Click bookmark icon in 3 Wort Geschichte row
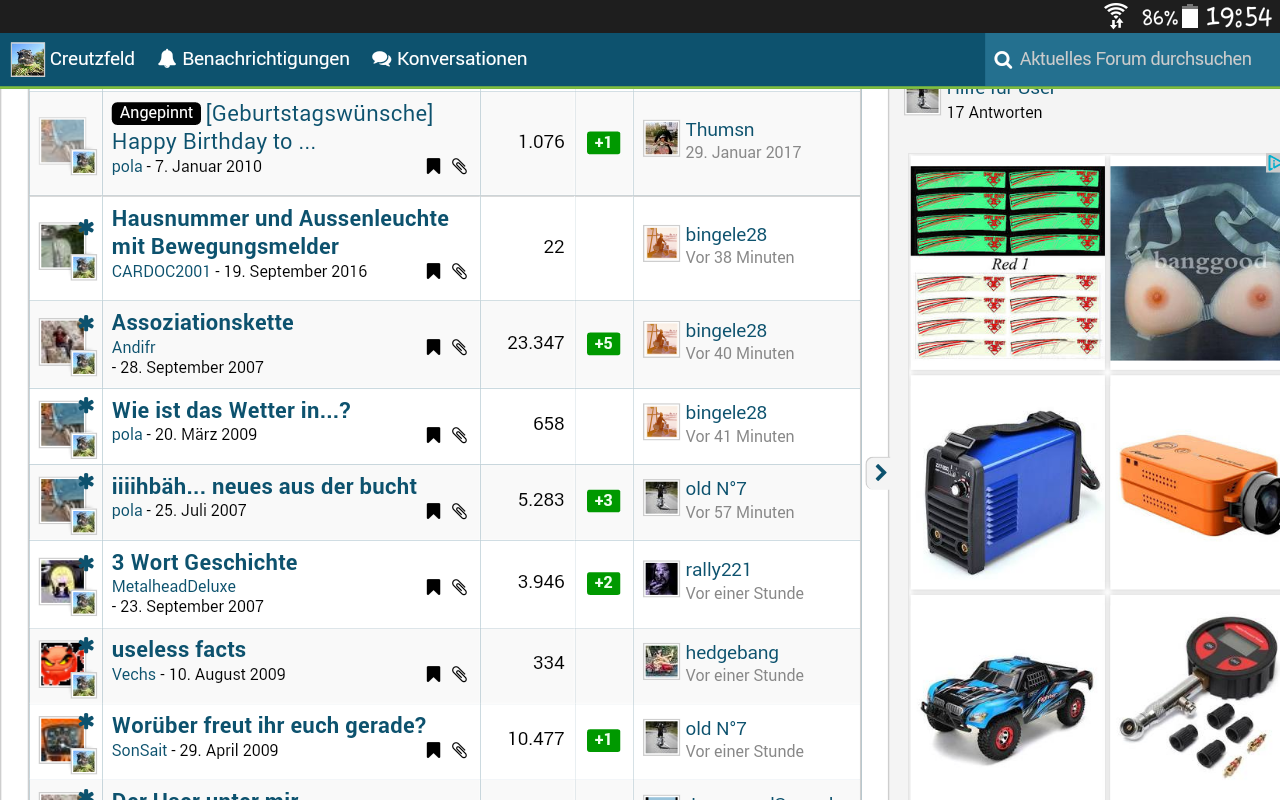 [x=433, y=587]
